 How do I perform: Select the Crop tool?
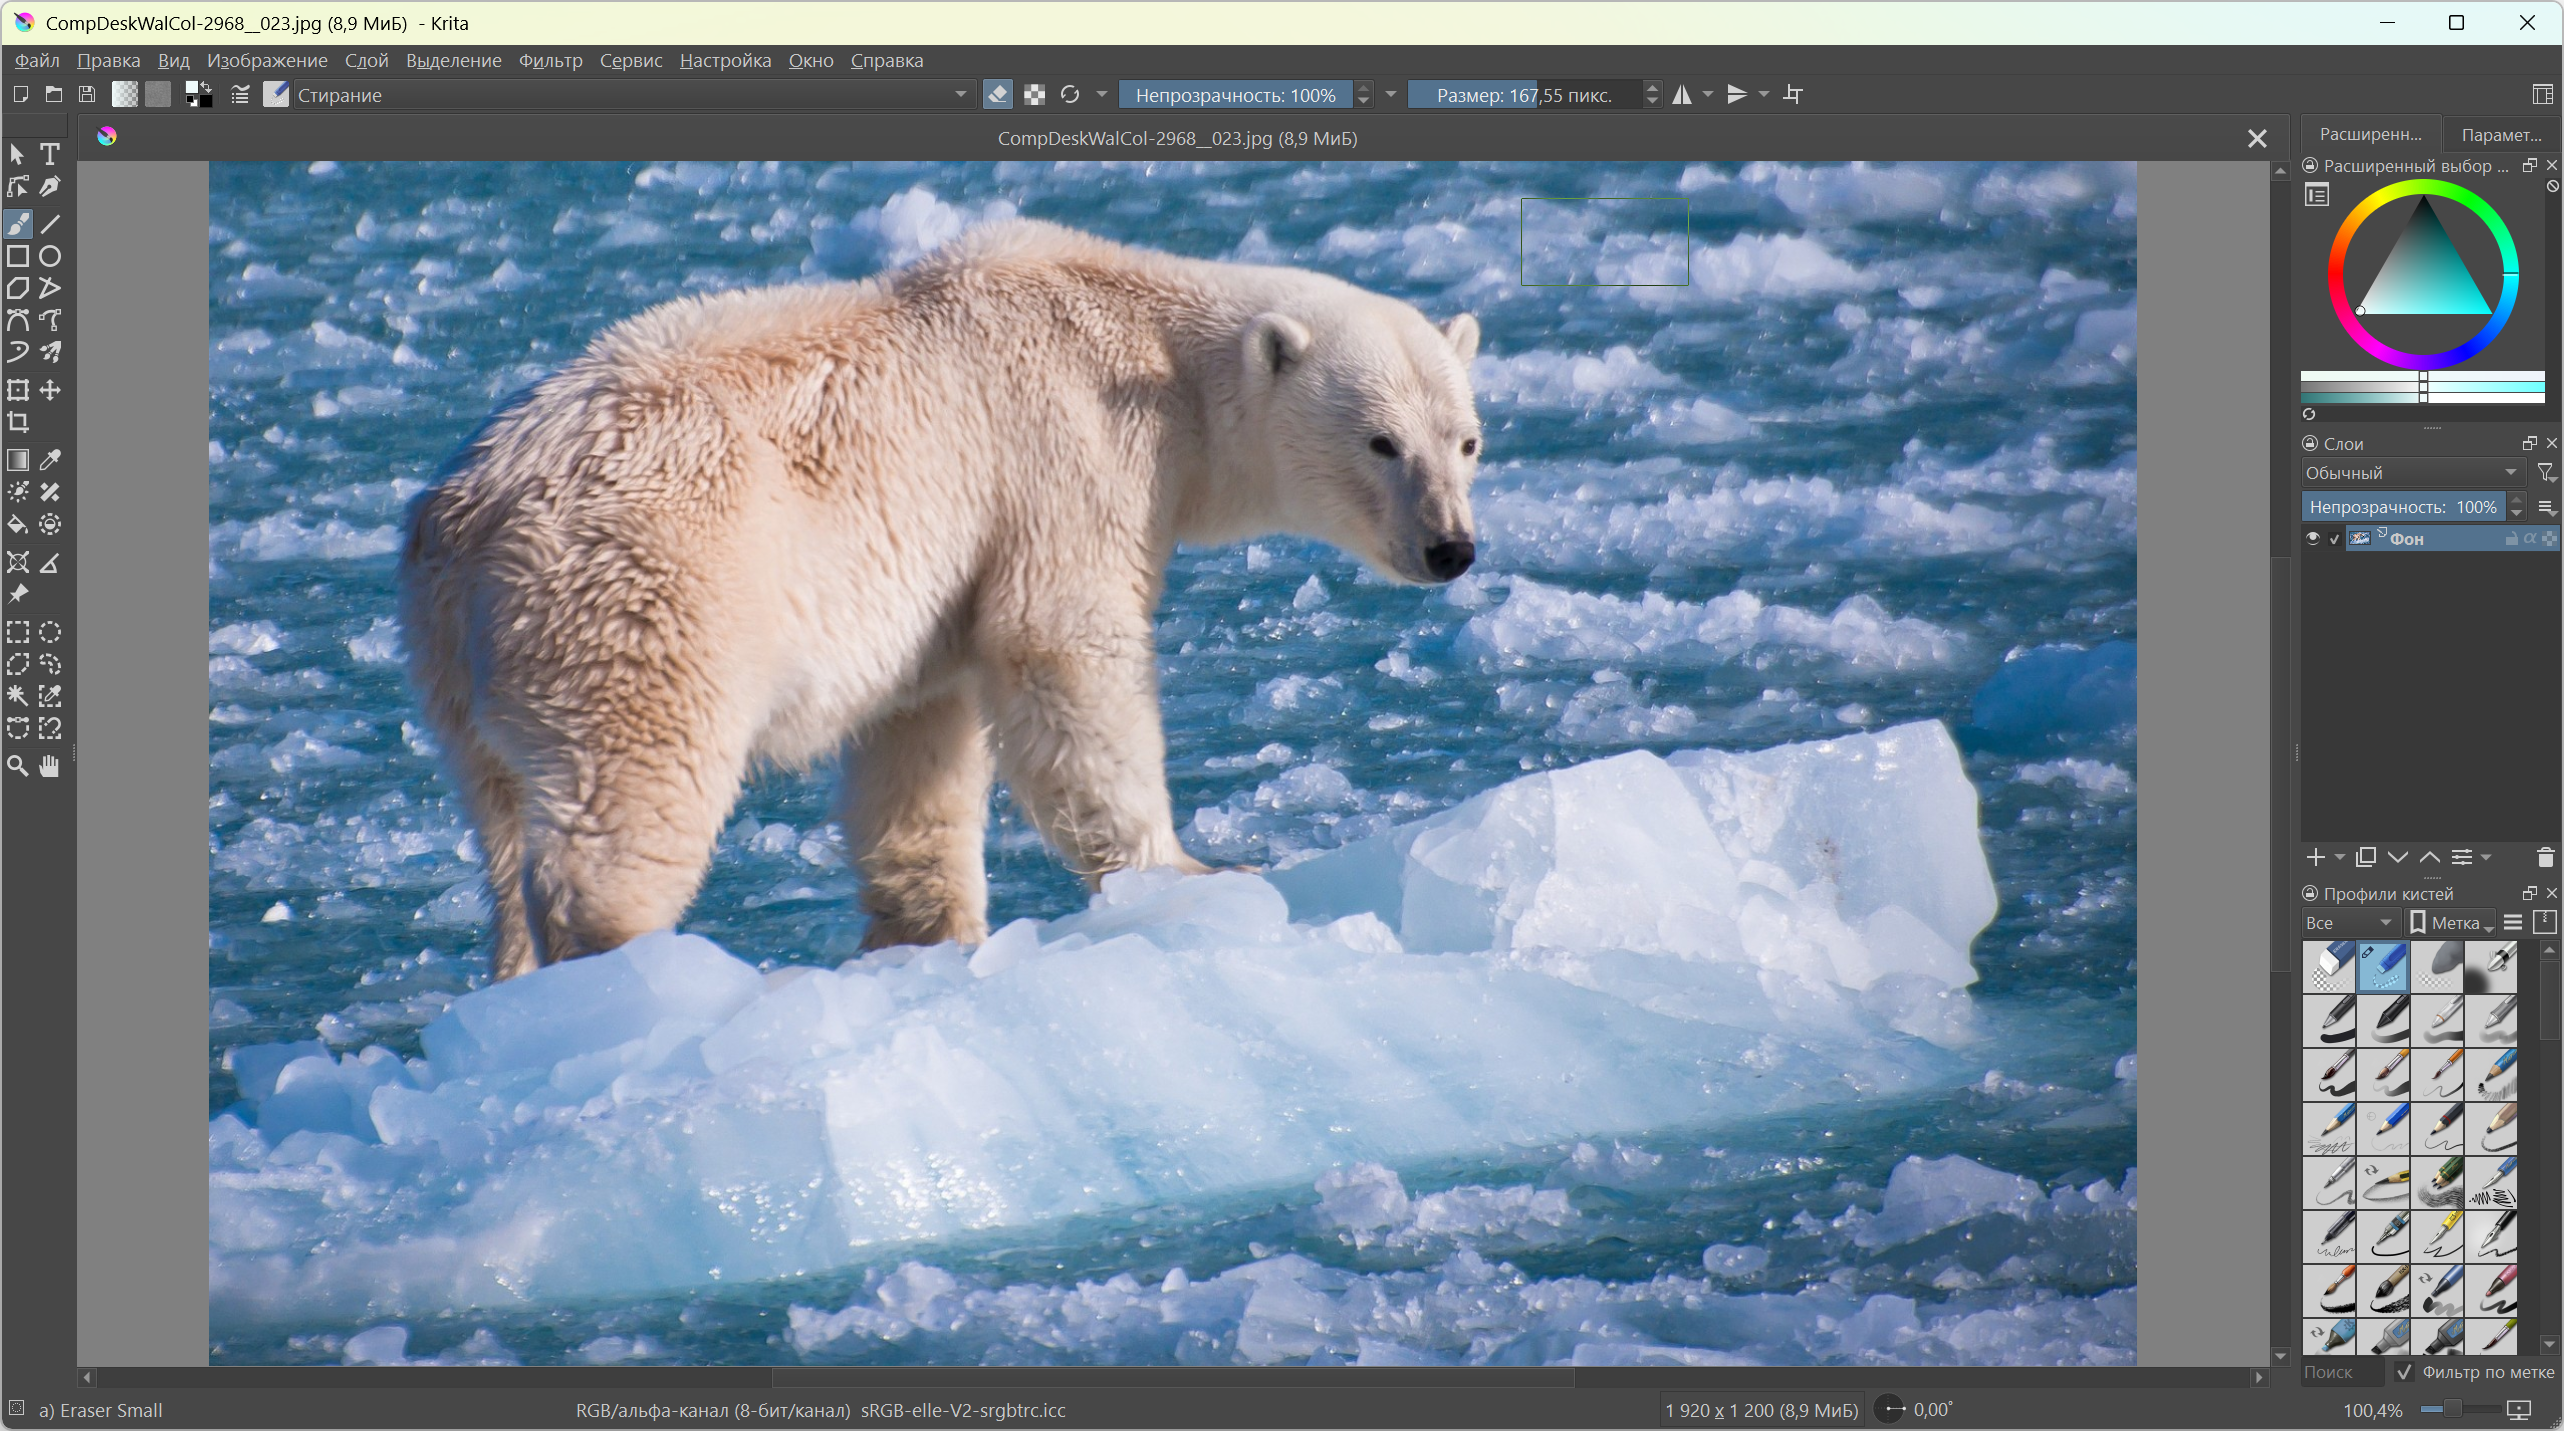[x=18, y=422]
